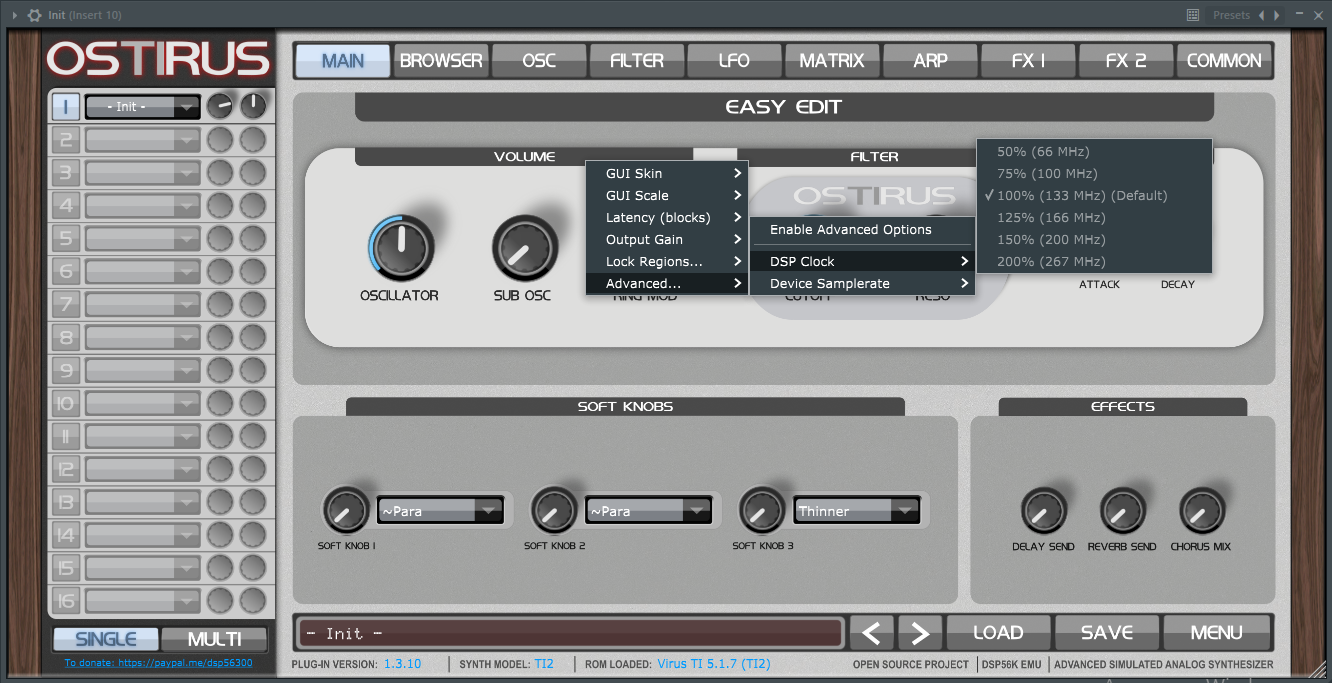The image size is (1332, 683).
Task: Open the PayPal donate link
Action: (158, 663)
